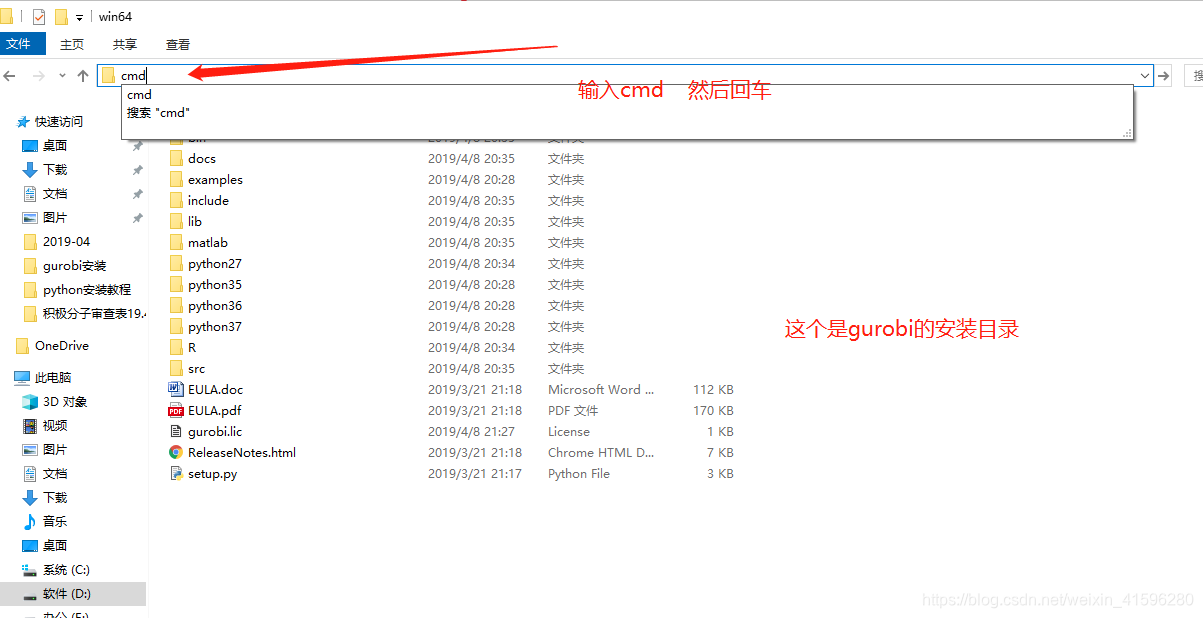Image resolution: width=1203 pixels, height=618 pixels.
Task: Expand the address bar history dropdown
Action: (x=1145, y=75)
